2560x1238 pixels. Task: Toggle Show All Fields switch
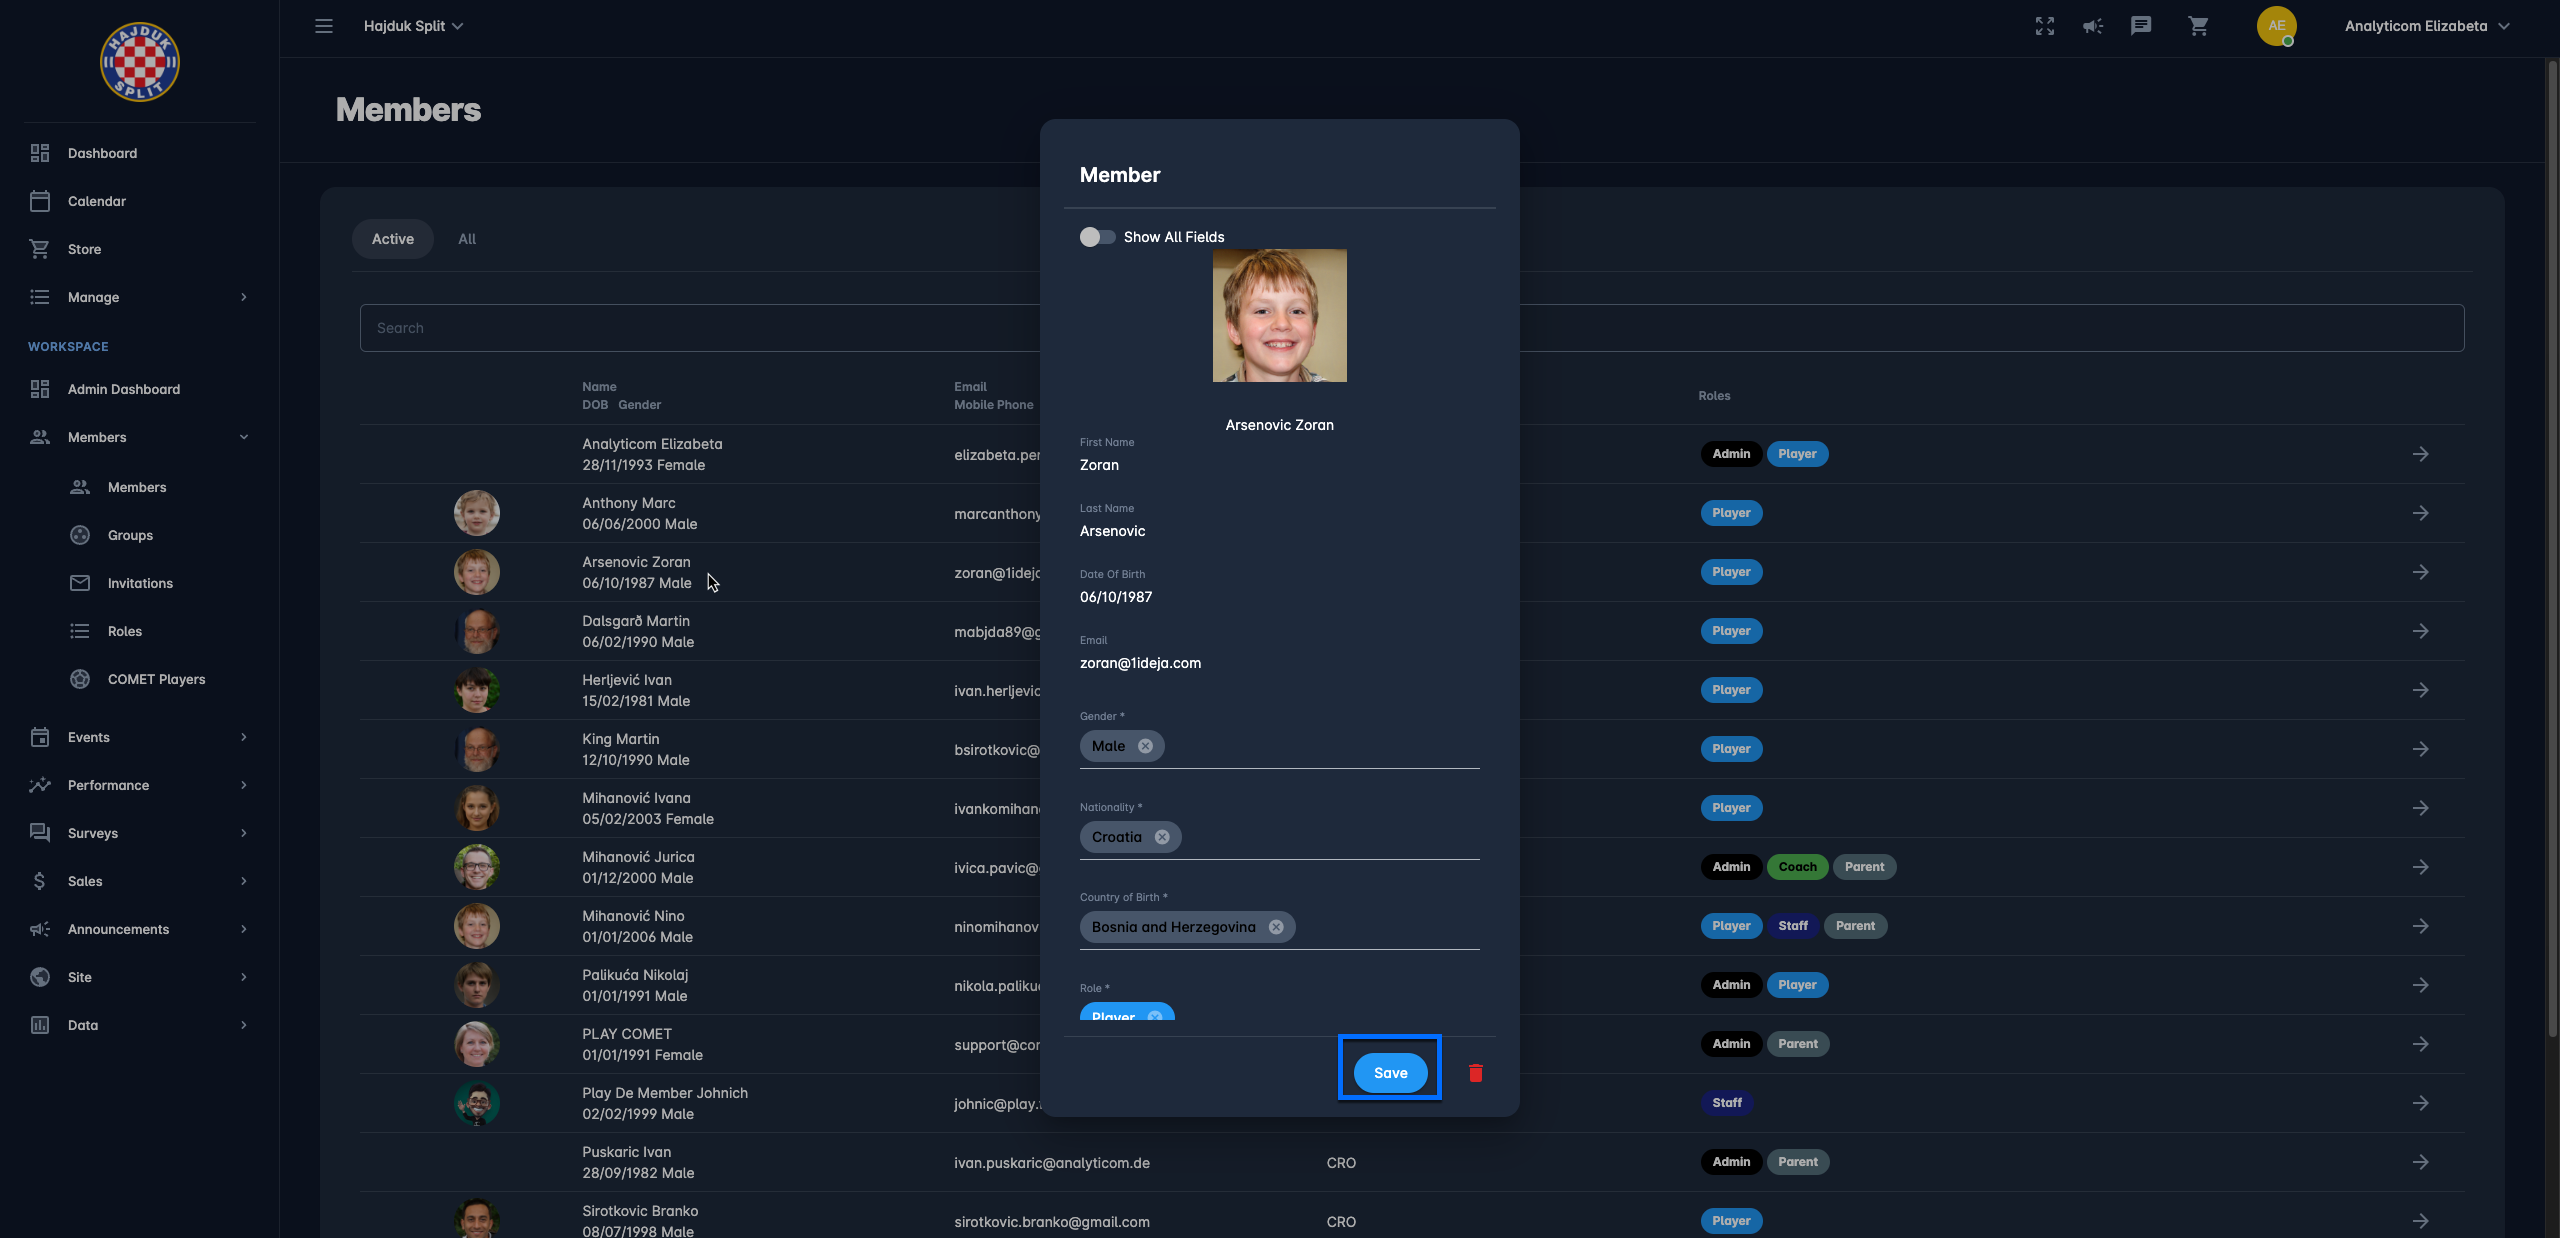[1097, 237]
